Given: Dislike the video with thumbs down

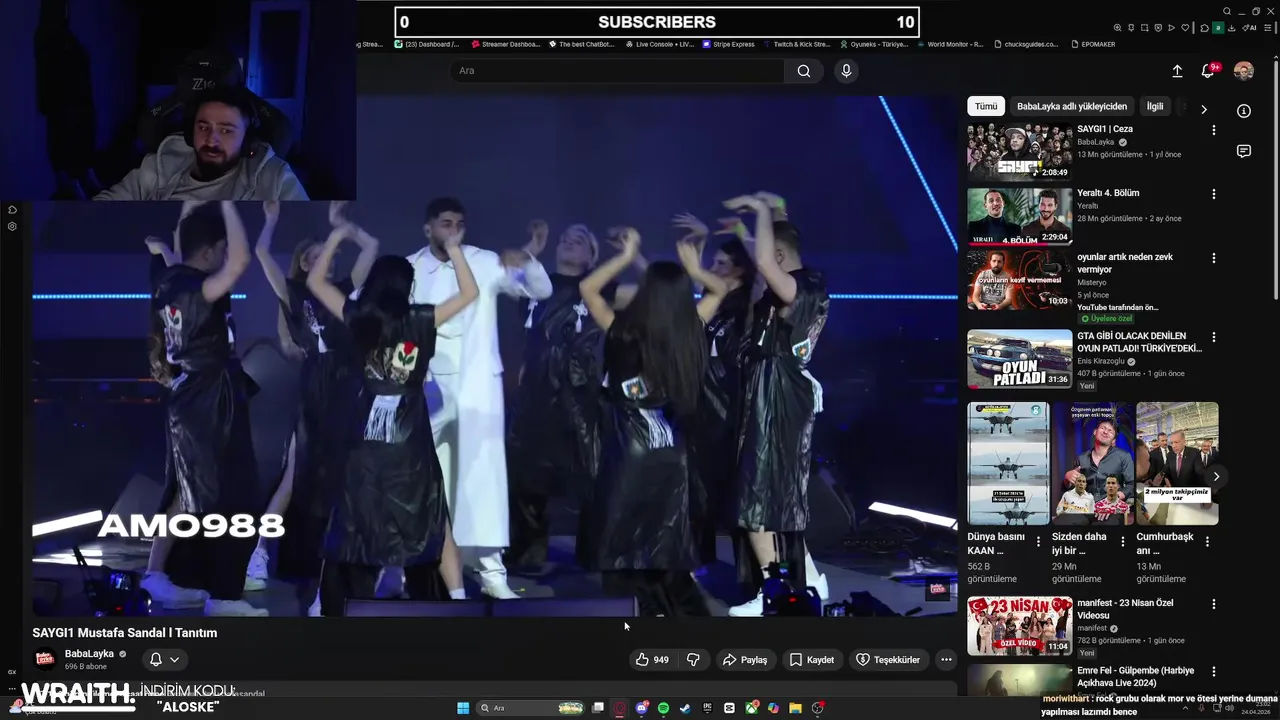Looking at the screenshot, I should click(693, 660).
